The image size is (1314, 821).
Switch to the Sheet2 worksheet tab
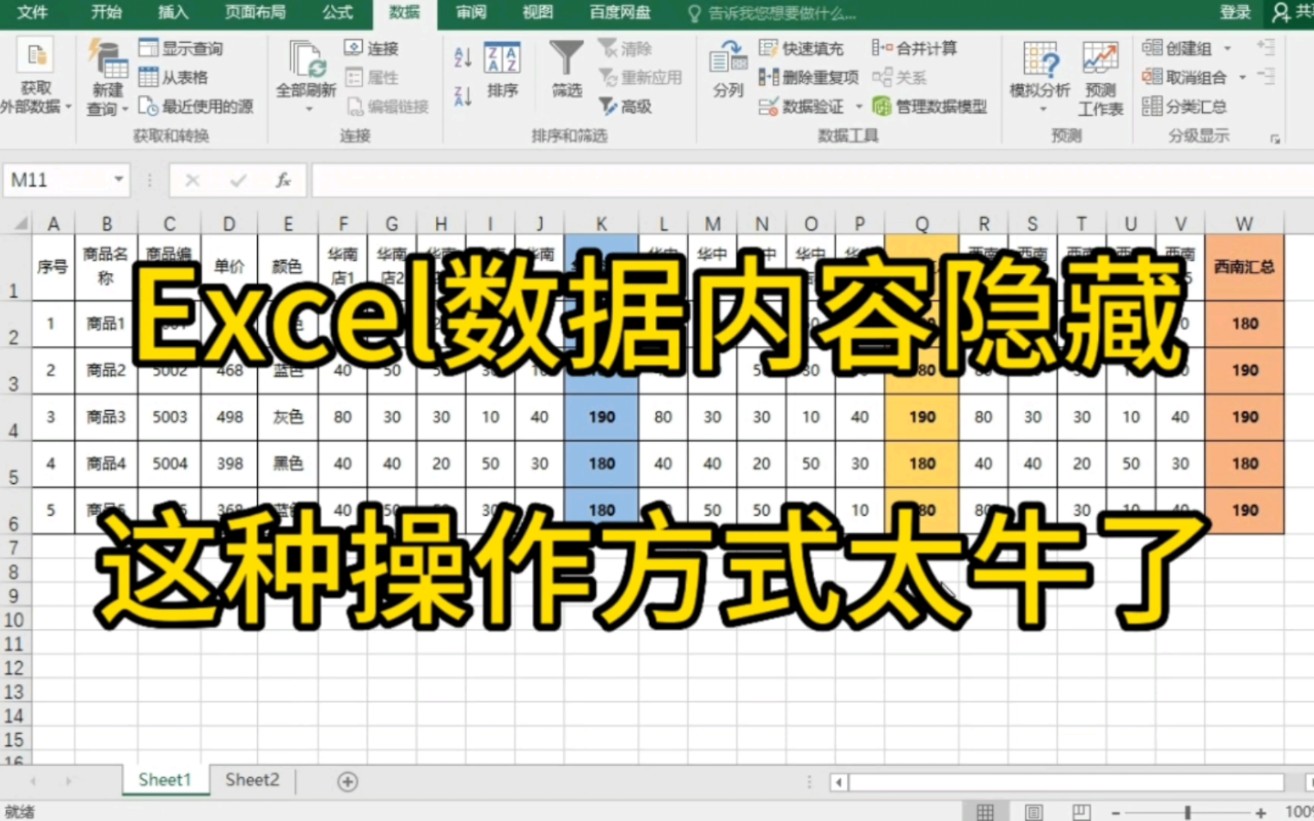[x=251, y=780]
